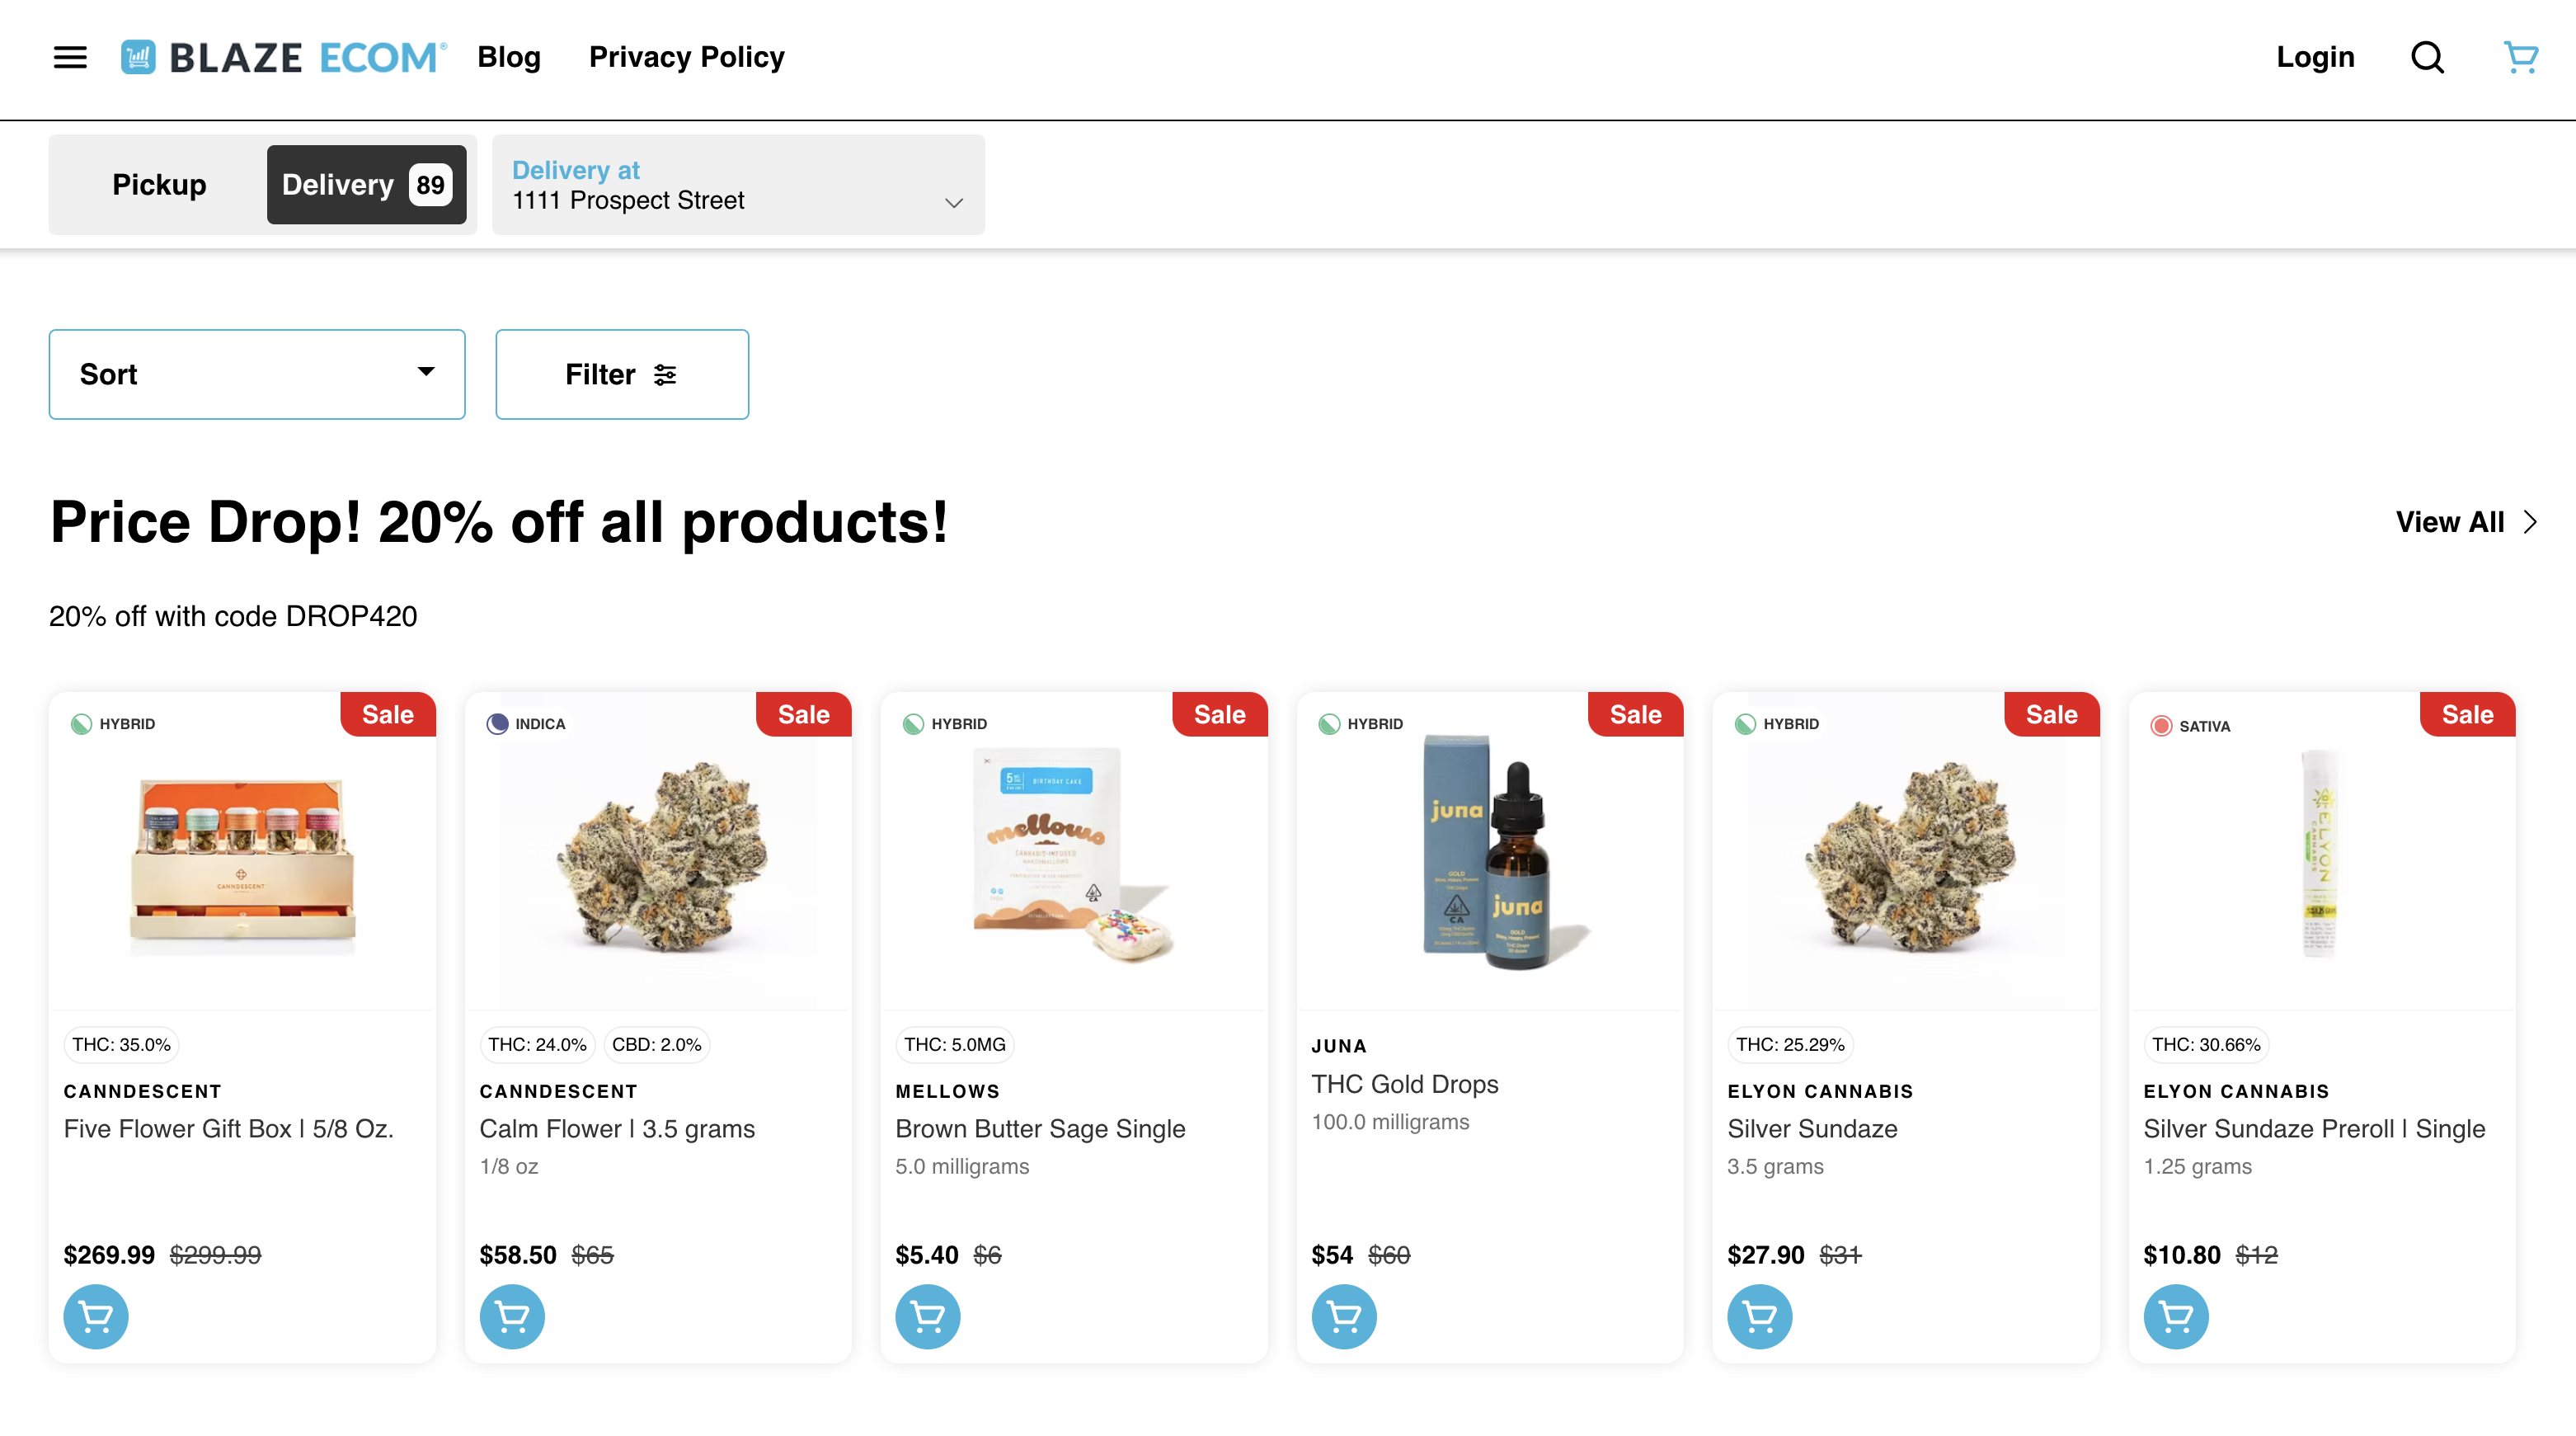Image resolution: width=2576 pixels, height=1436 pixels.
Task: Select the Delivery option
Action: click(366, 184)
